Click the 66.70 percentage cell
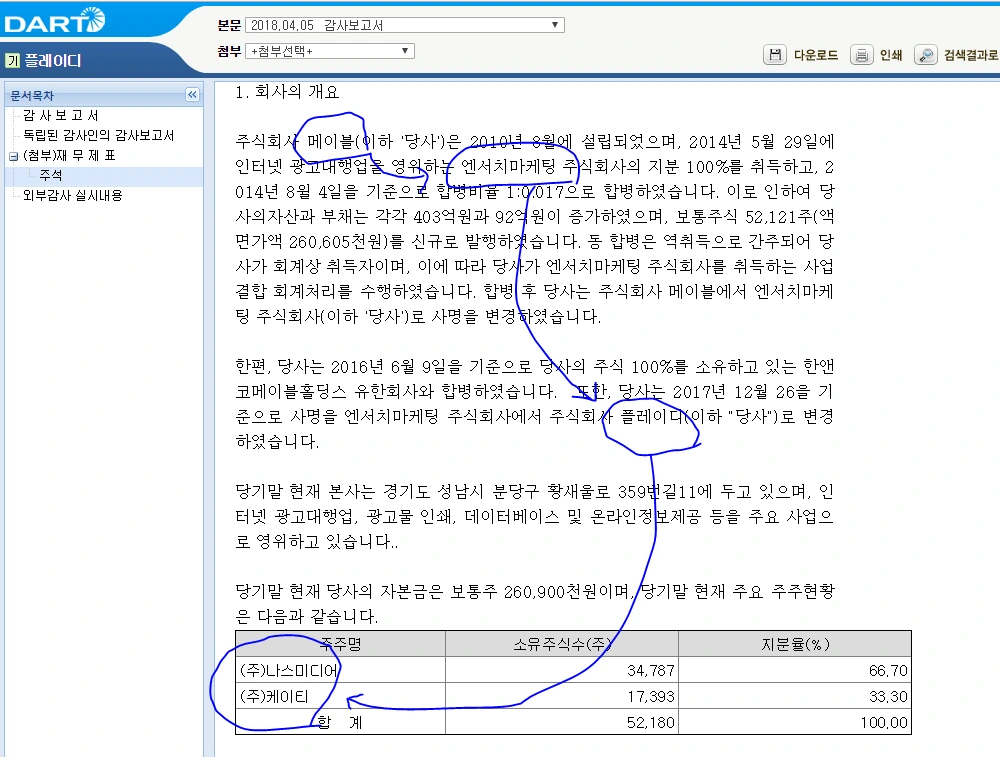Screen dimensions: 1000x757 [x=795, y=670]
